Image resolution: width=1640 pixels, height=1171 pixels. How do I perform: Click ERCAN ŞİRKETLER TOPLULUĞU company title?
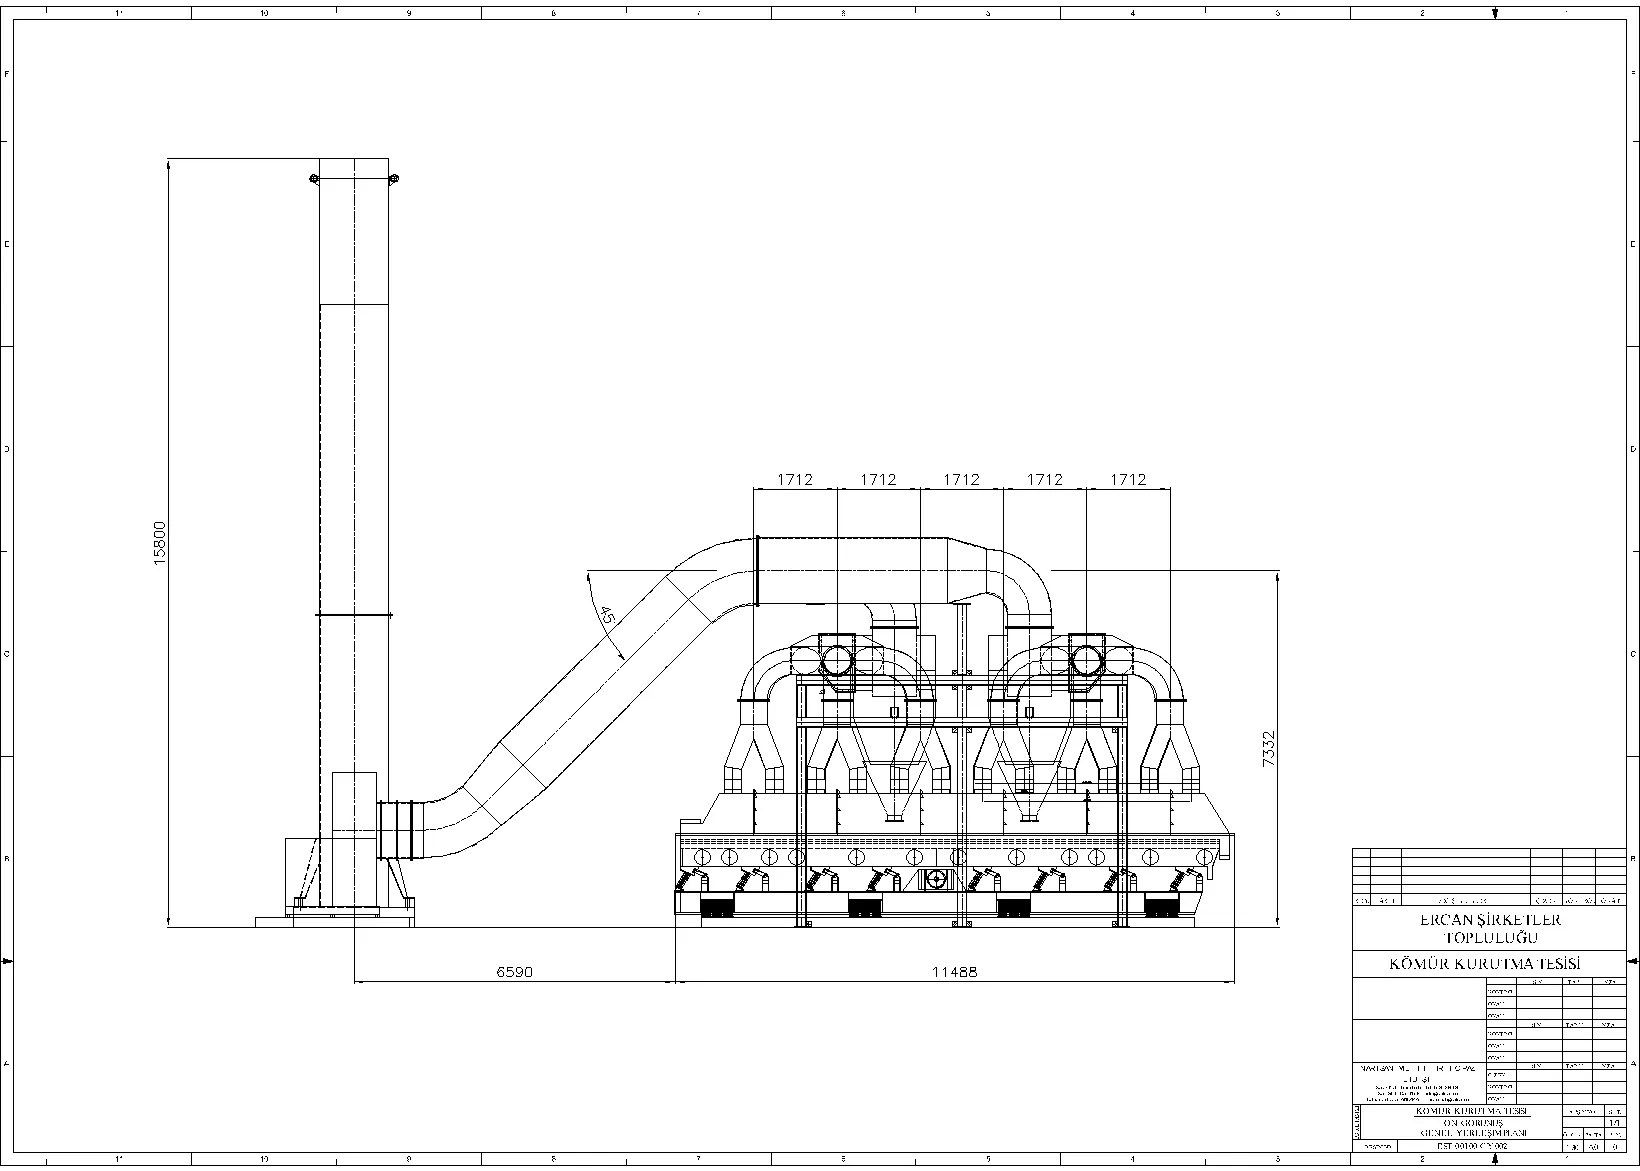pyautogui.click(x=1489, y=928)
